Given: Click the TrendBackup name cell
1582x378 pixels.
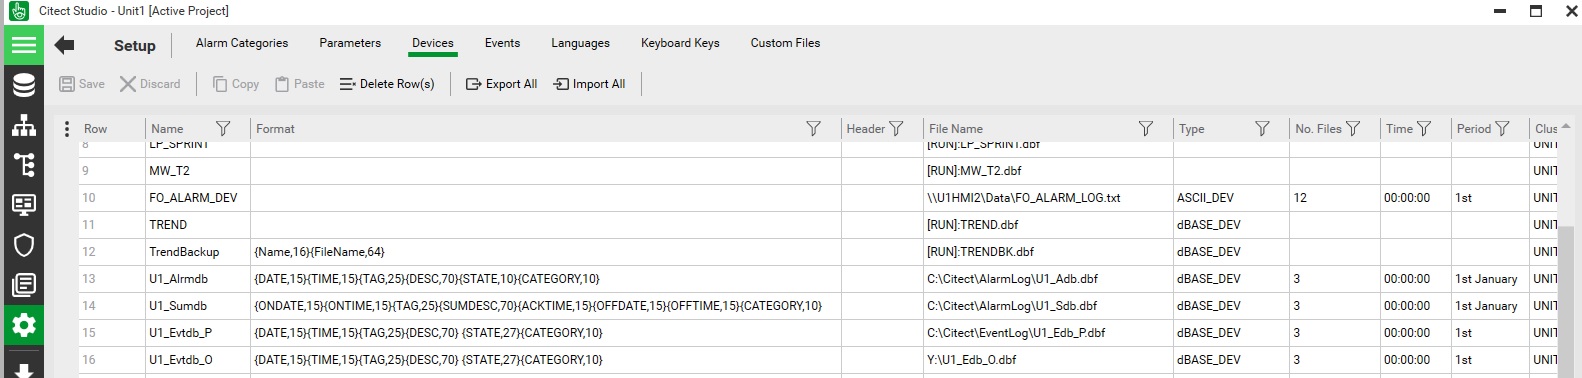Looking at the screenshot, I should pos(197,252).
